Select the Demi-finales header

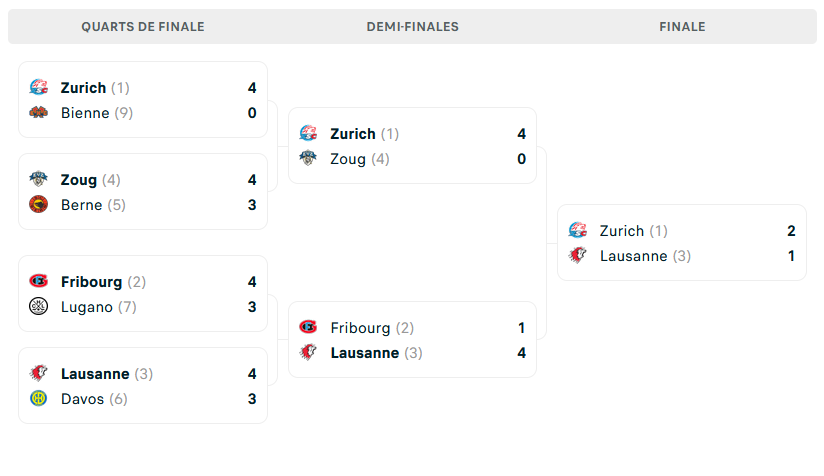(x=412, y=27)
